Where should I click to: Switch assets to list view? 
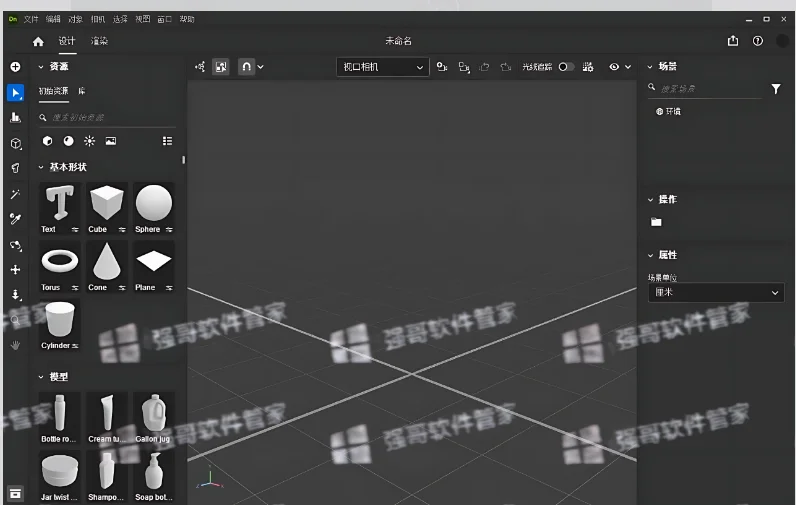click(x=167, y=141)
